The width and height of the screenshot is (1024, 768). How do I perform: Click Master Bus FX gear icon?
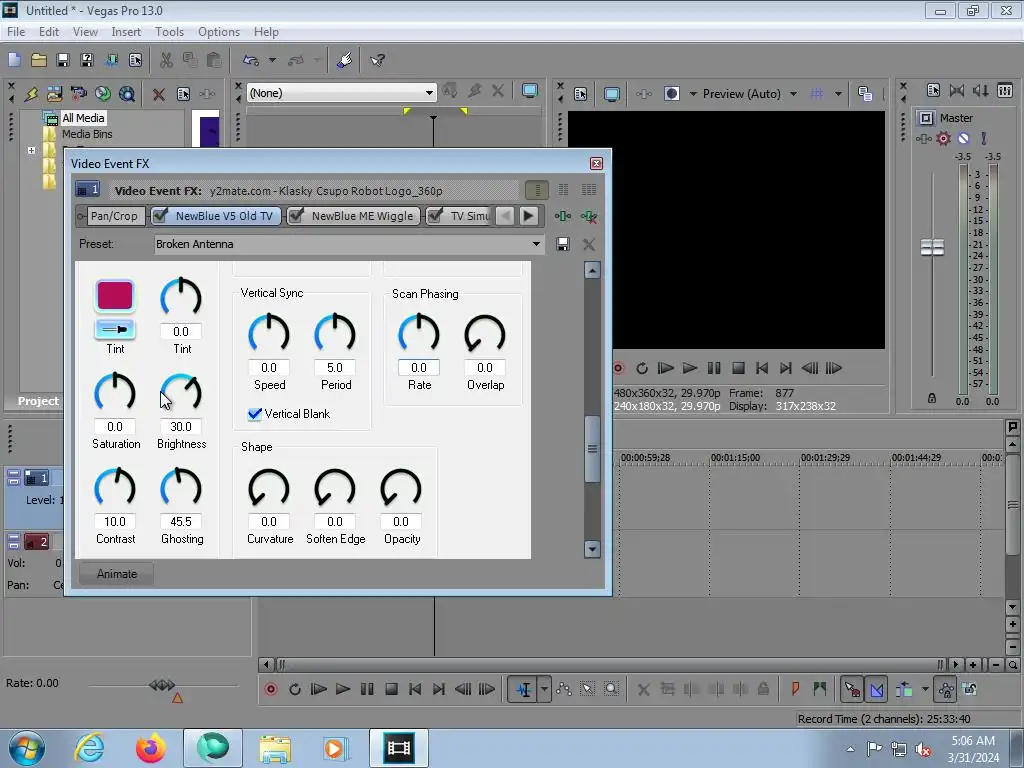943,138
